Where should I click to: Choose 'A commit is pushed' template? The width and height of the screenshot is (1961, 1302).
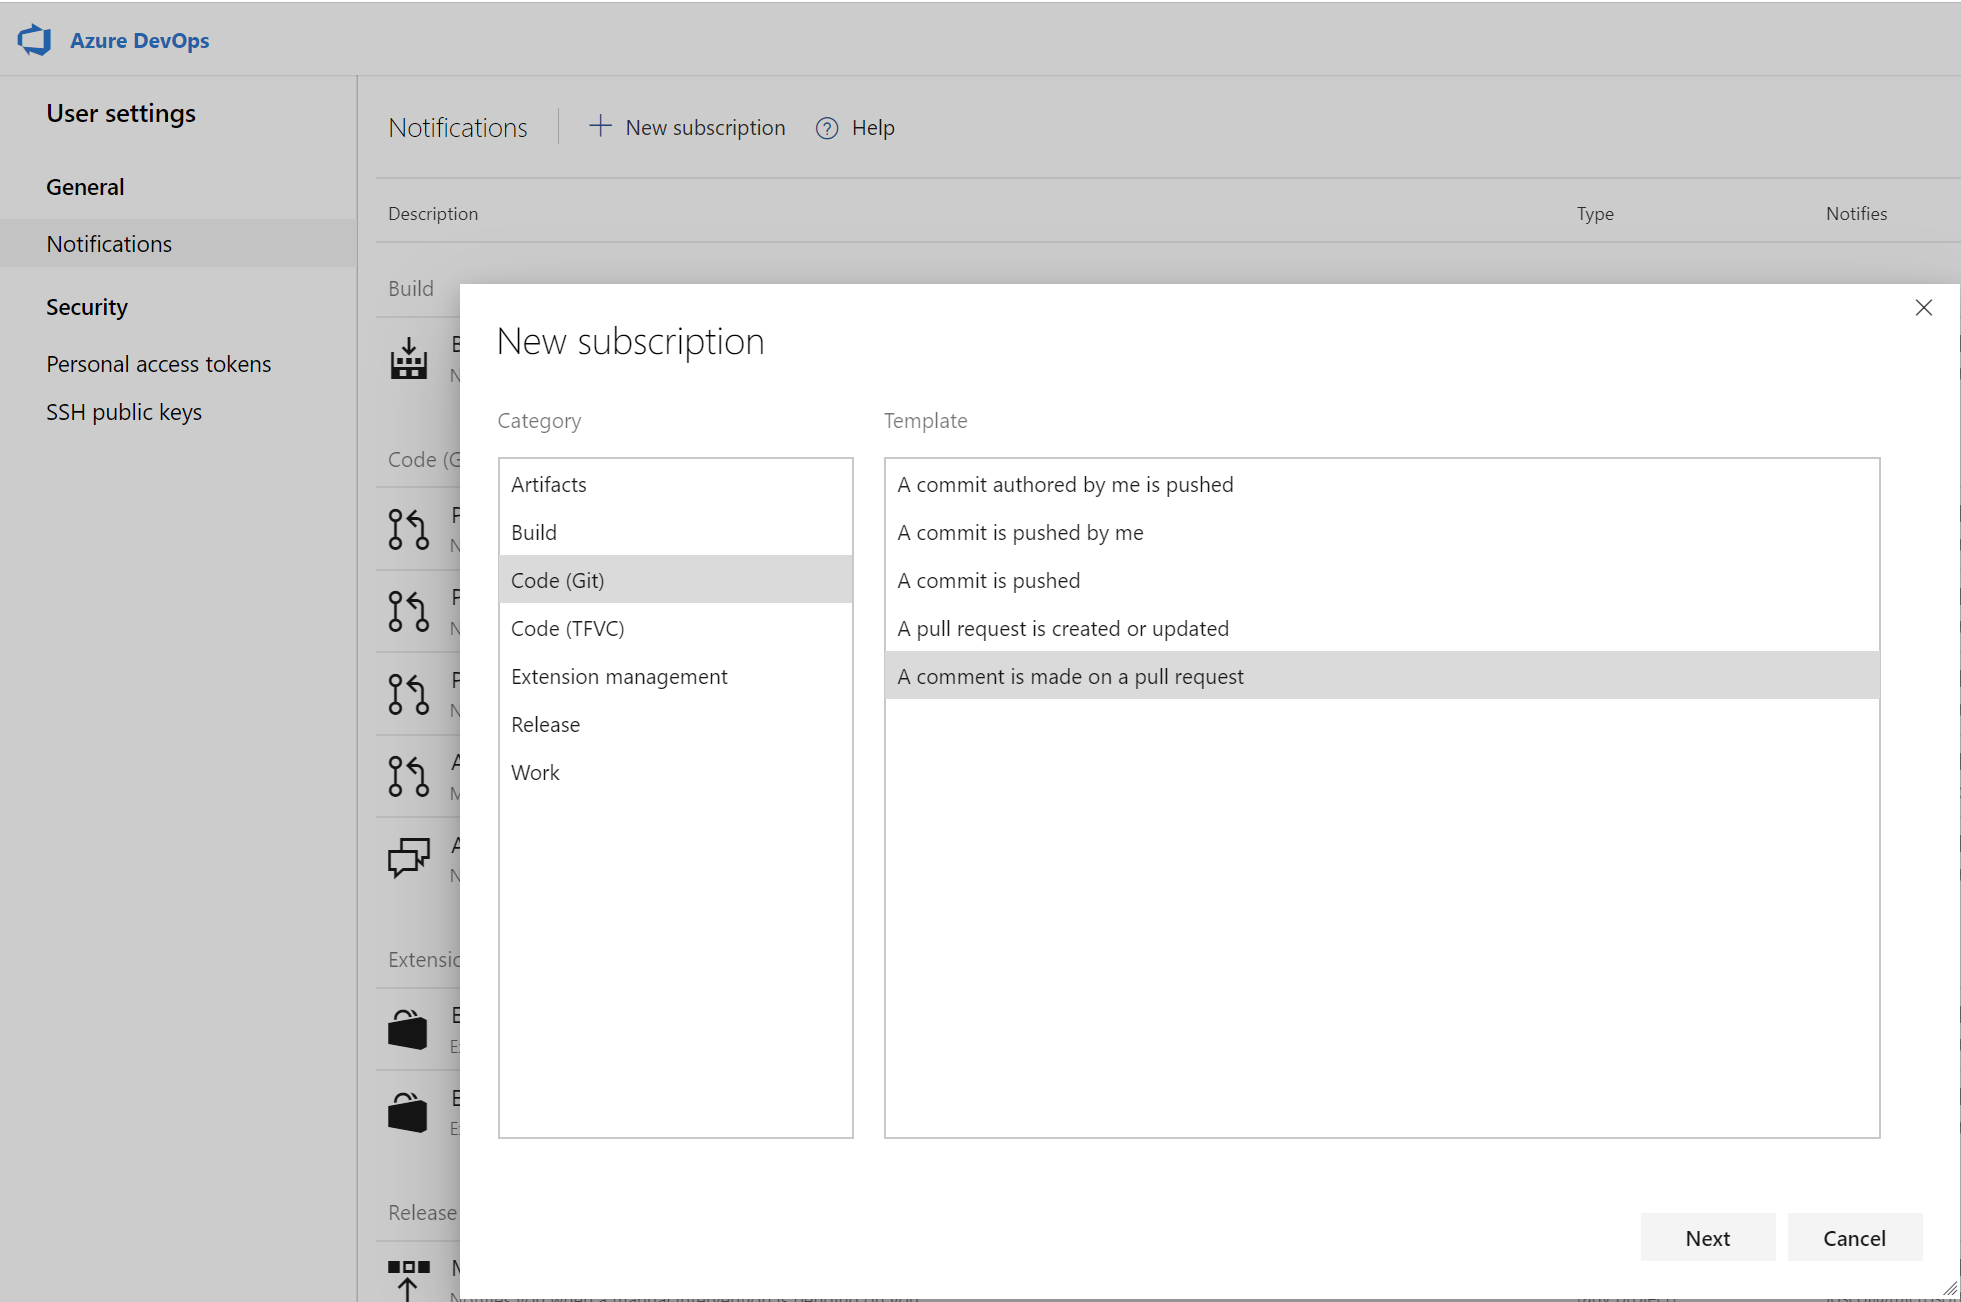point(988,580)
